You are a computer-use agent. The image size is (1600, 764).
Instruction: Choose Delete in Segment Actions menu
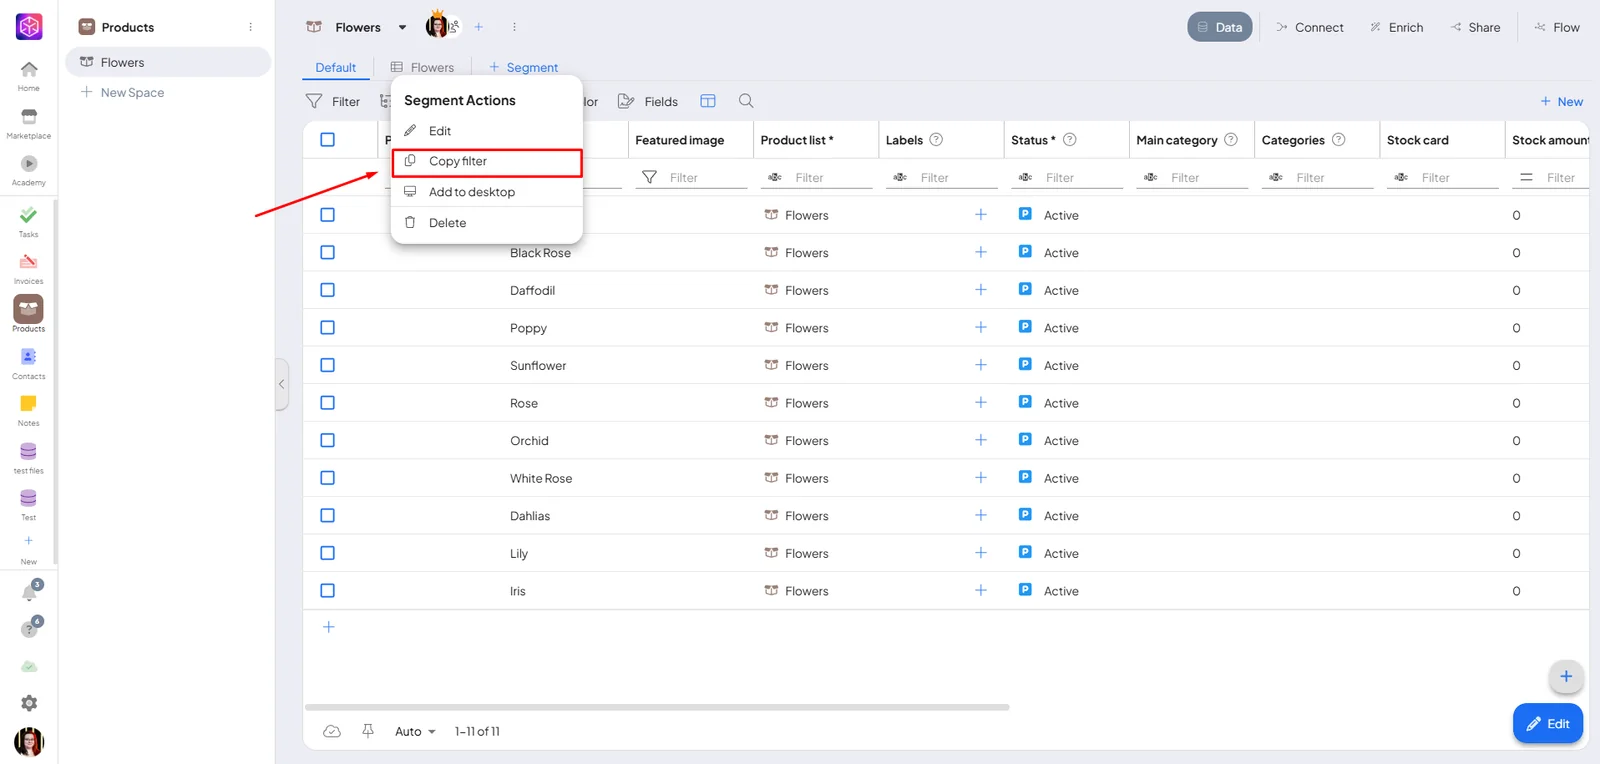point(487,223)
